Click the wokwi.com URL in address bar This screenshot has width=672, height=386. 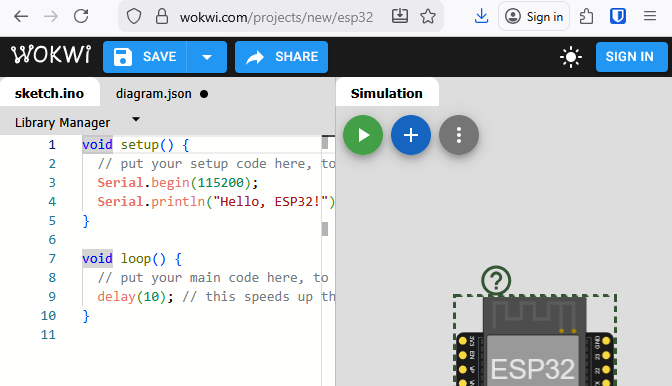276,18
